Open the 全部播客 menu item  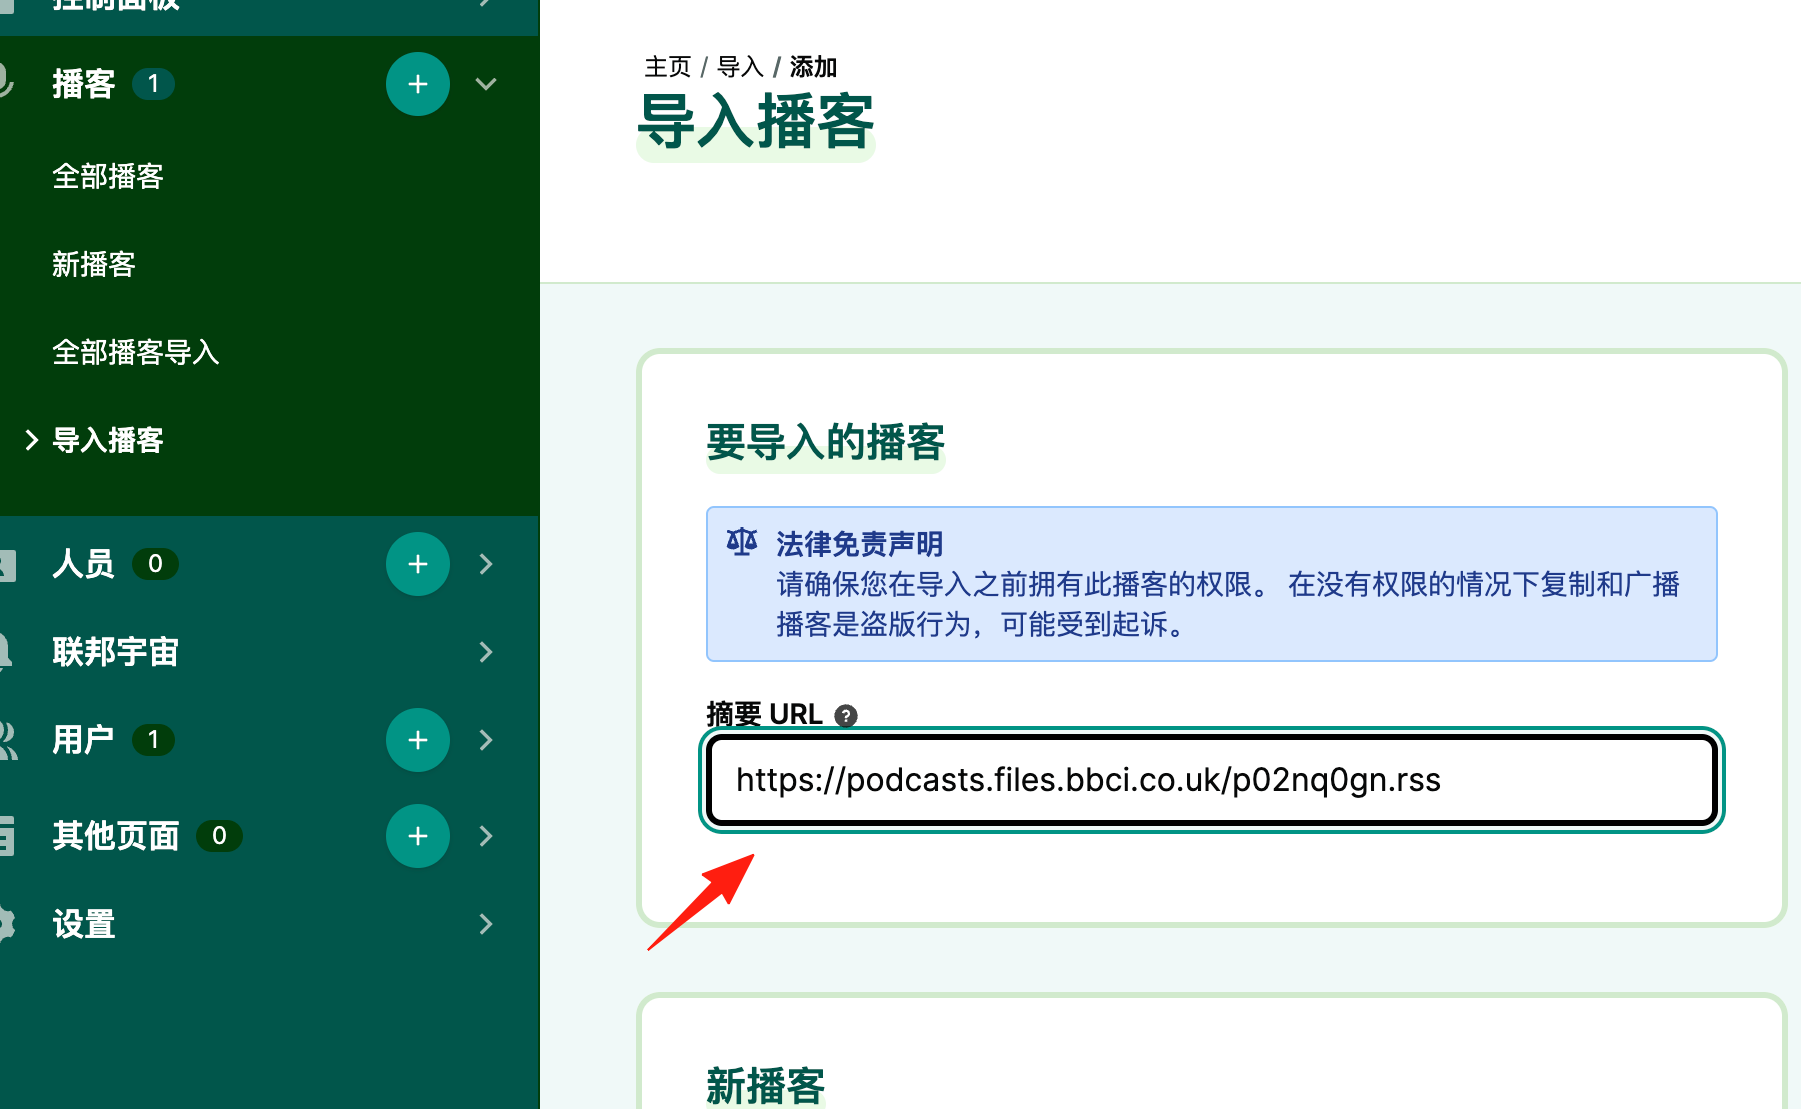(x=108, y=176)
